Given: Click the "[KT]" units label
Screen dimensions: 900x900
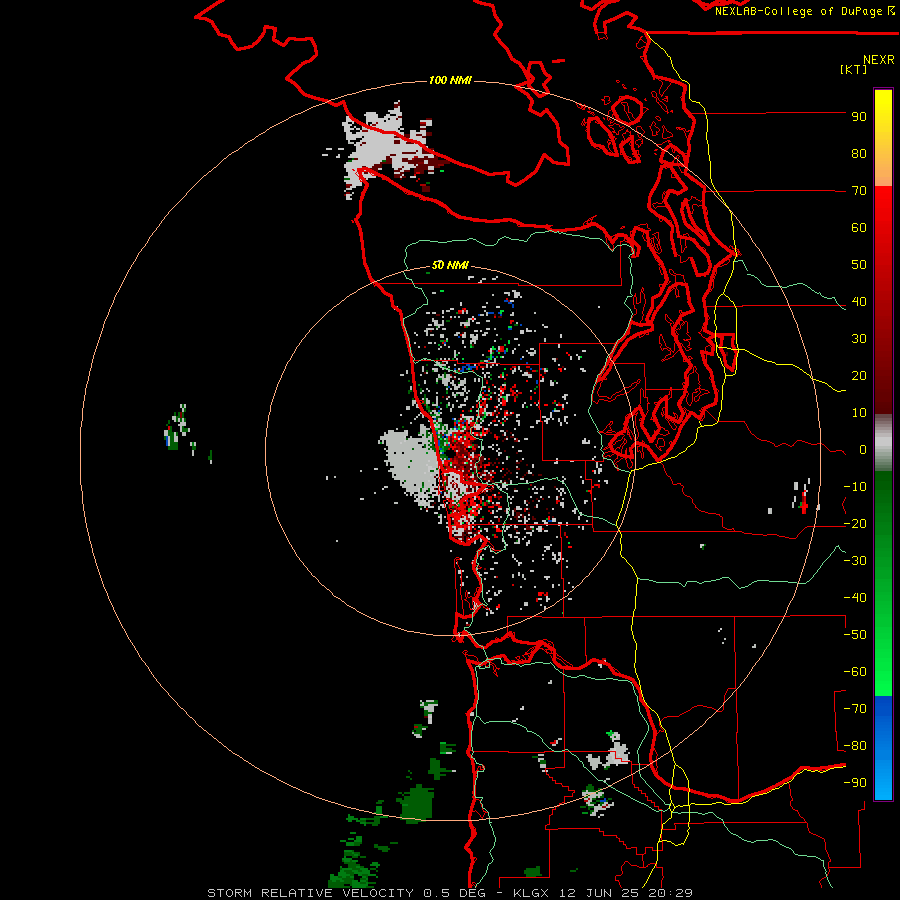Looking at the screenshot, I should click(x=854, y=69).
